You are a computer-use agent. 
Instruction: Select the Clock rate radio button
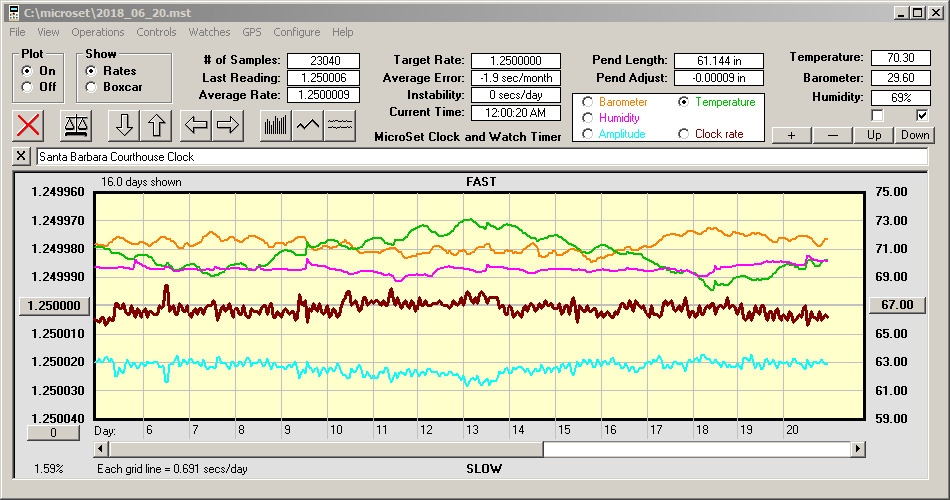coord(684,134)
